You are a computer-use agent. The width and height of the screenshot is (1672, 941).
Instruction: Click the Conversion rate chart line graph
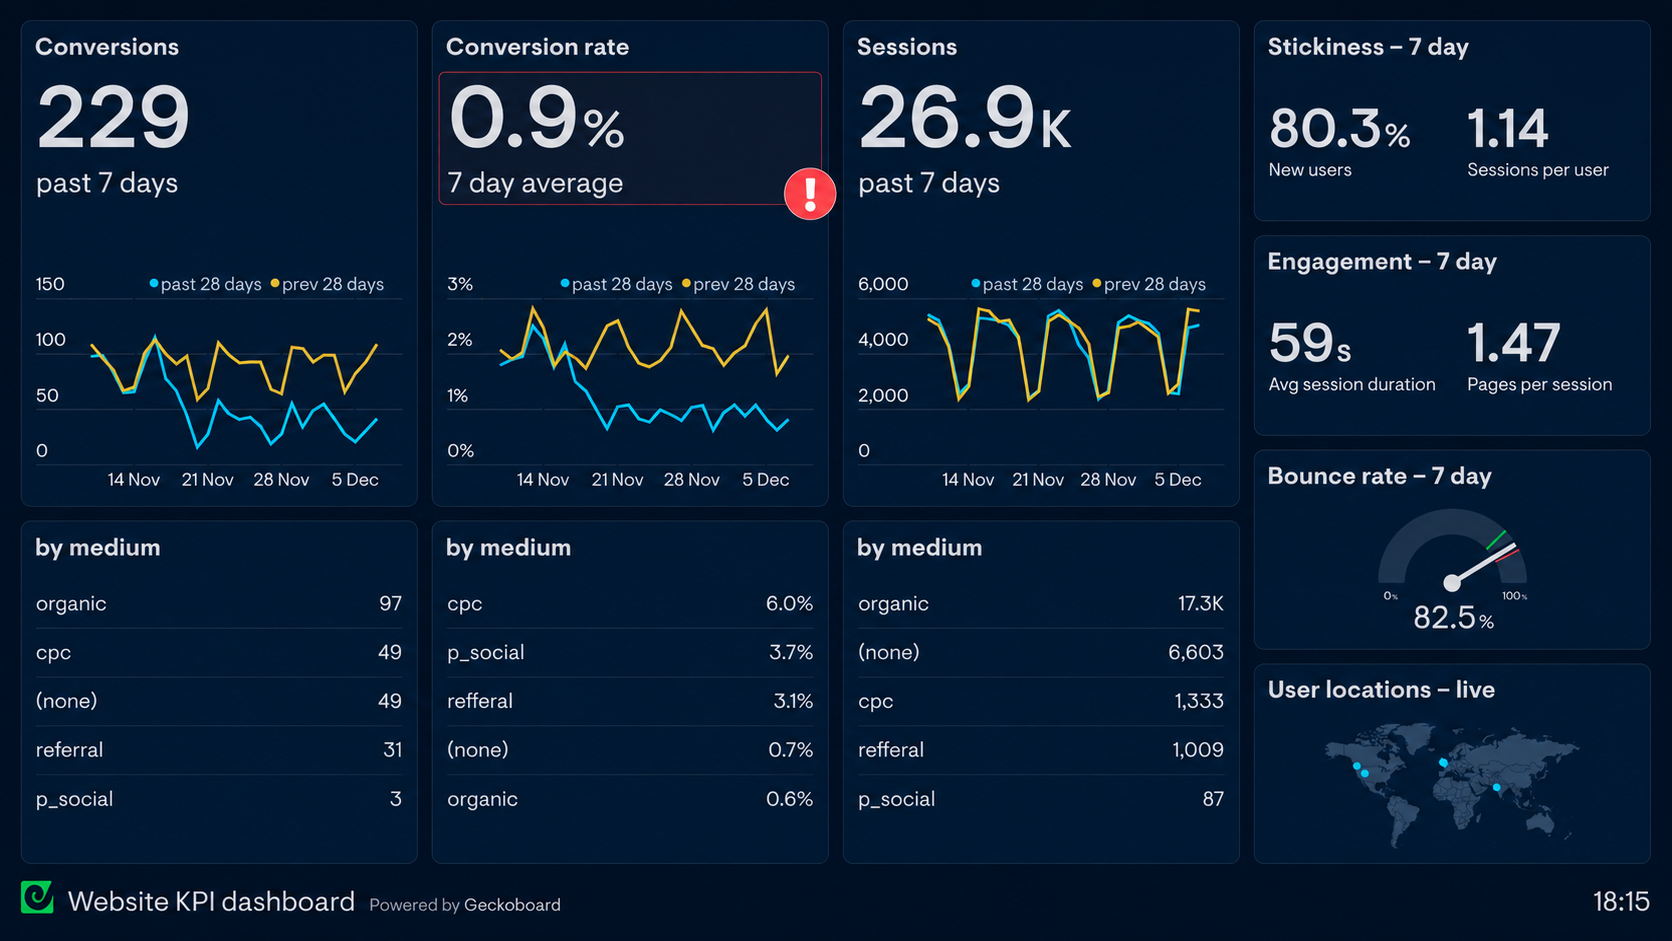click(644, 369)
